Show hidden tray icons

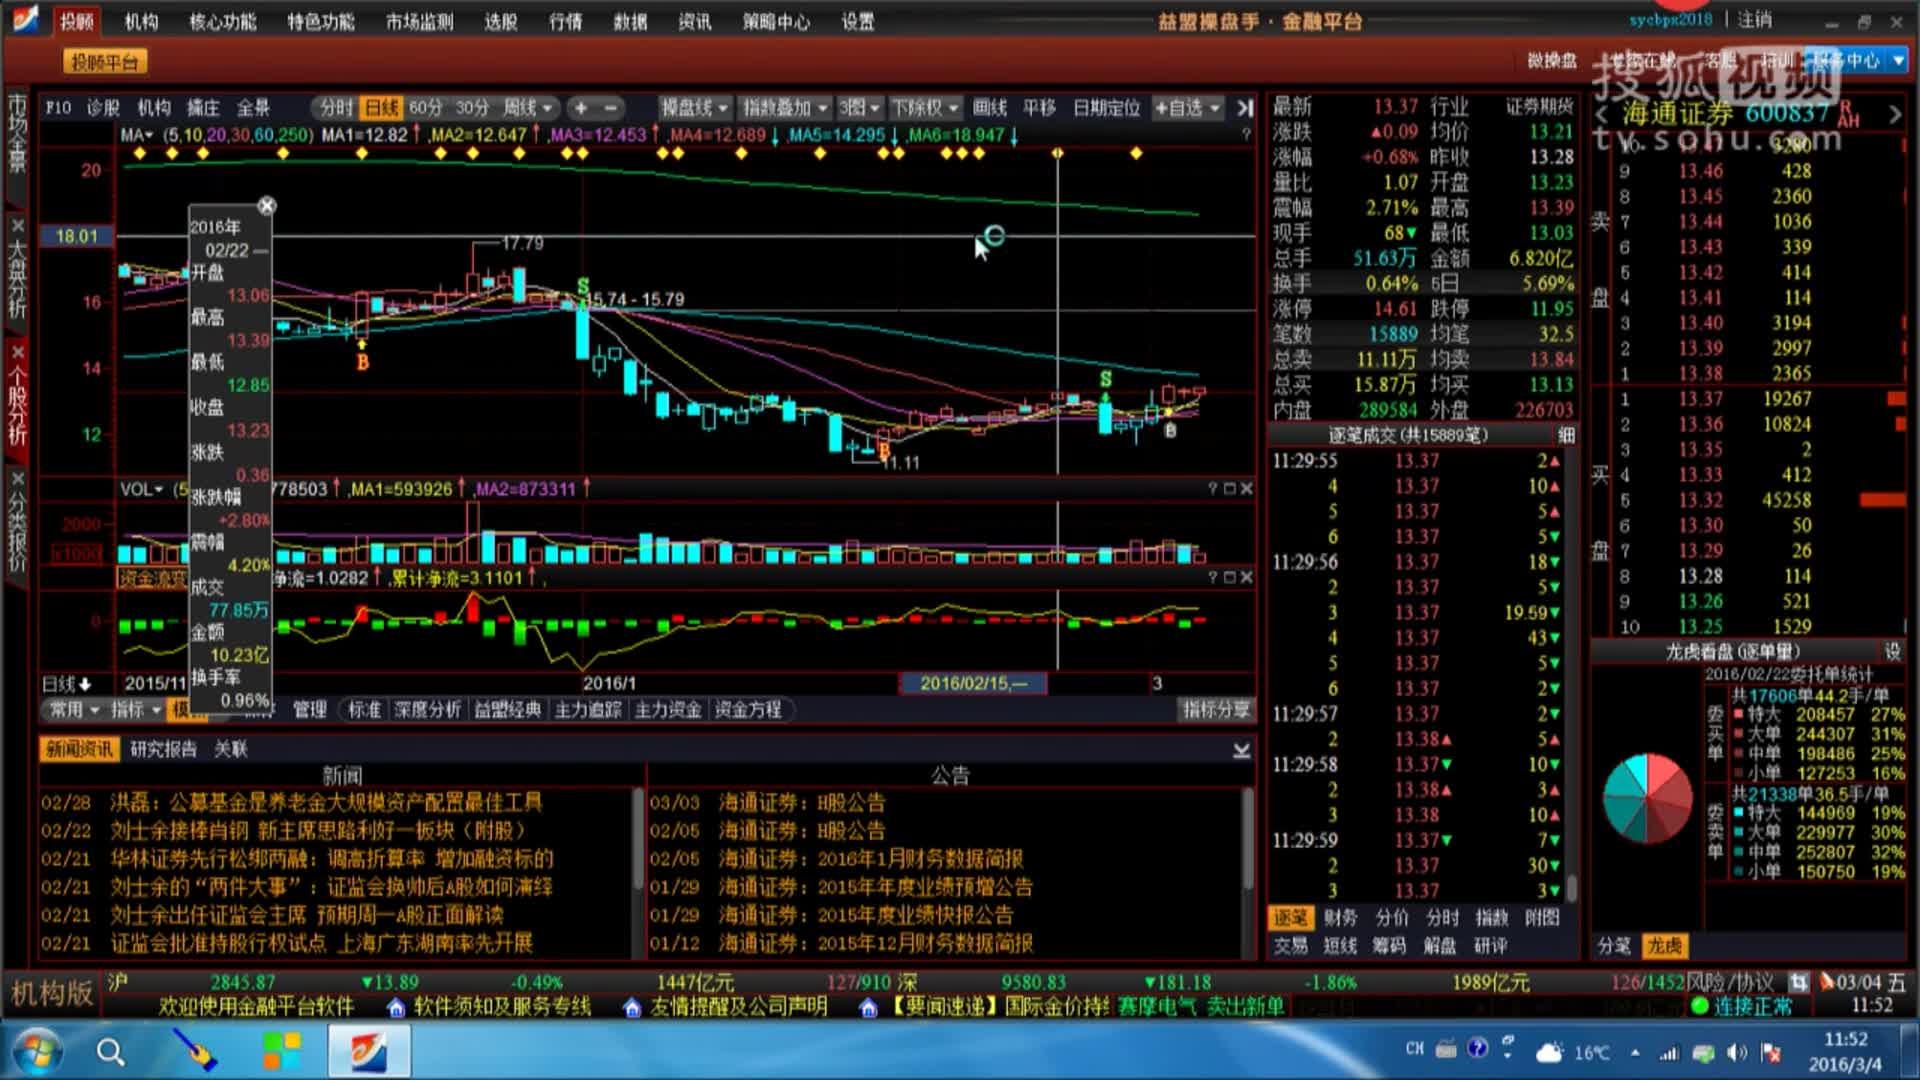(x=1635, y=1052)
